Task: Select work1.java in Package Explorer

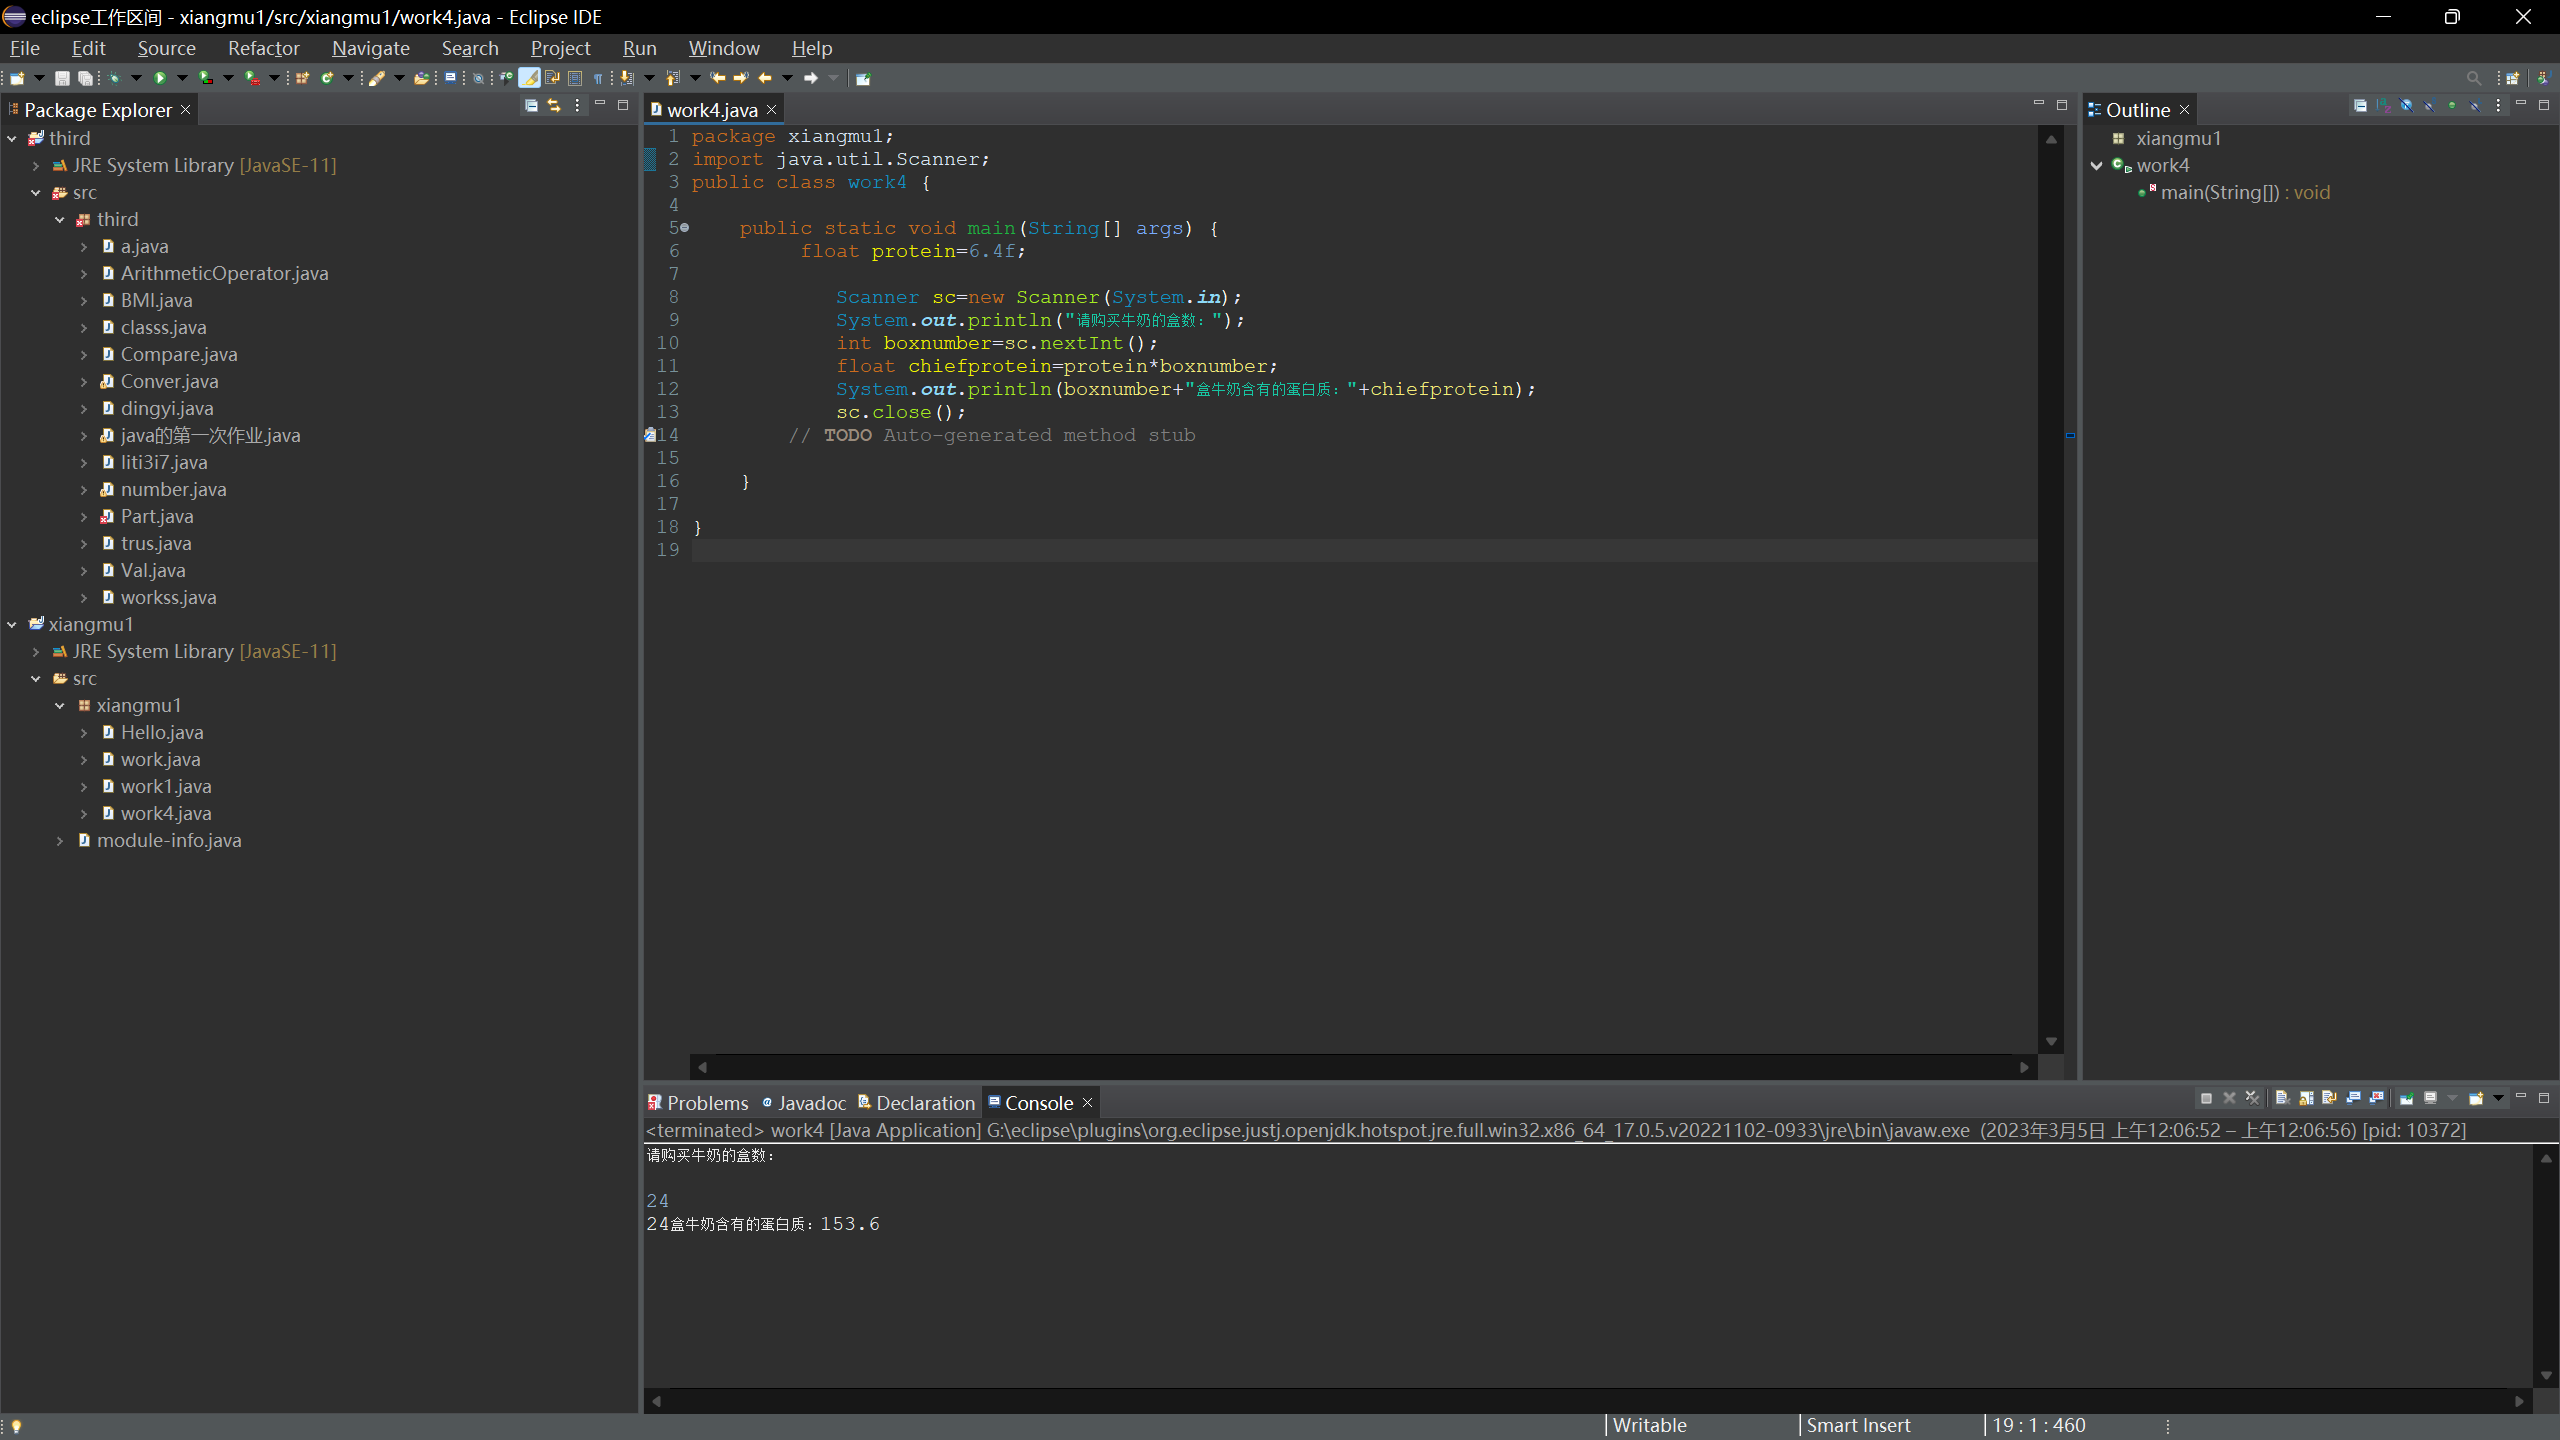Action: [x=166, y=787]
